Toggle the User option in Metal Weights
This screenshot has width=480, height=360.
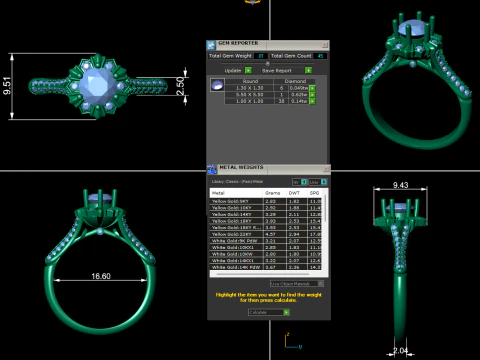(x=318, y=182)
